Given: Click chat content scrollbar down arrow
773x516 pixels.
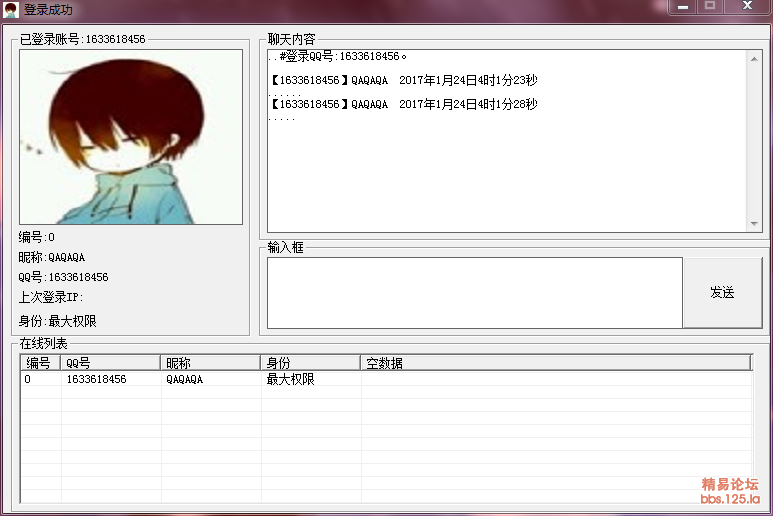Looking at the screenshot, I should click(x=755, y=224).
